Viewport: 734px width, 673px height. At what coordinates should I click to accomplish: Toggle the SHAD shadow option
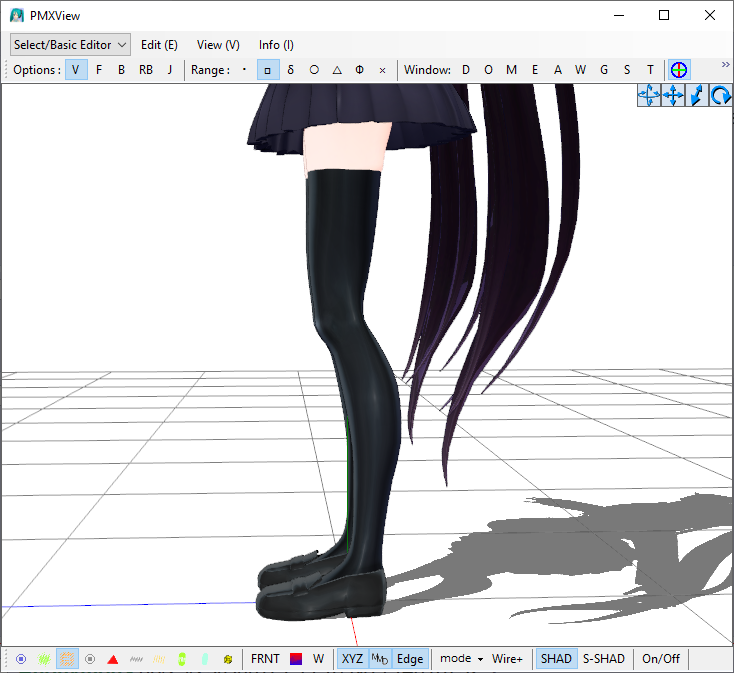(x=556, y=659)
